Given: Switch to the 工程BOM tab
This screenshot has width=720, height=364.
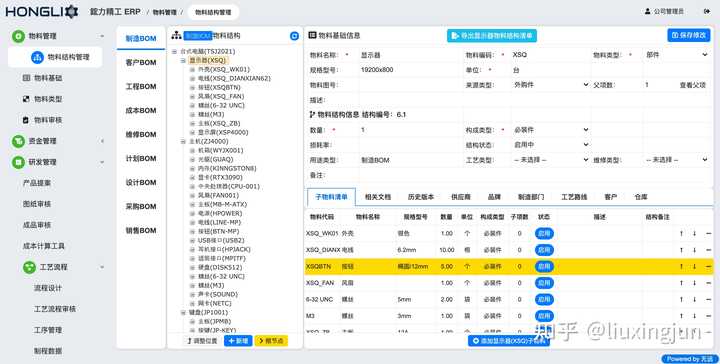Looking at the screenshot, I should coord(141,86).
